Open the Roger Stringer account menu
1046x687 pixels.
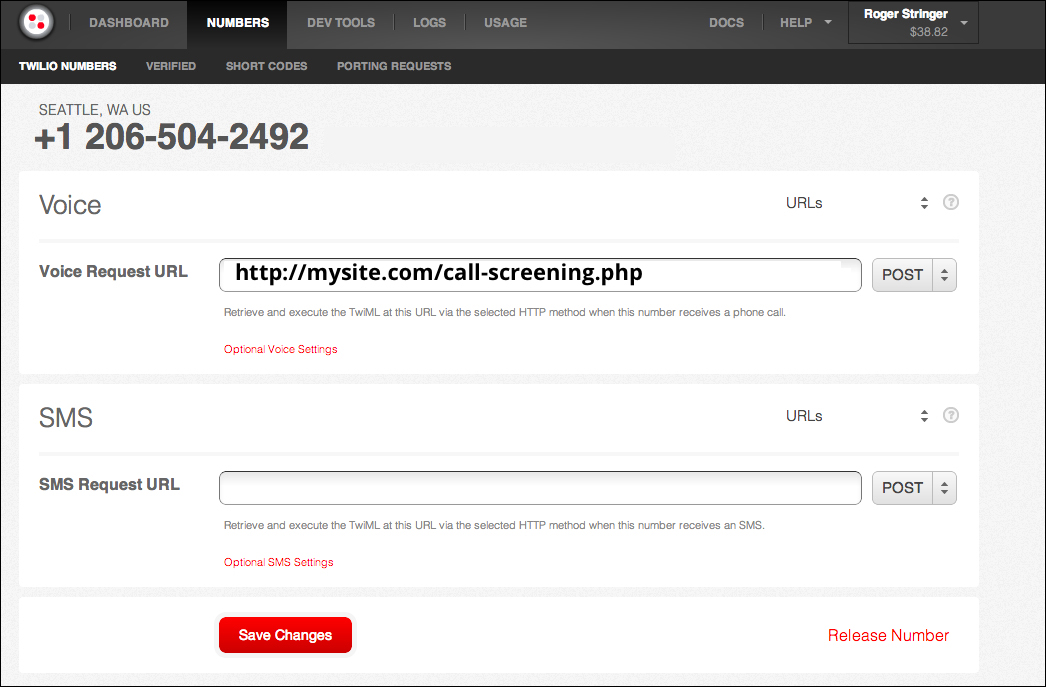[912, 23]
